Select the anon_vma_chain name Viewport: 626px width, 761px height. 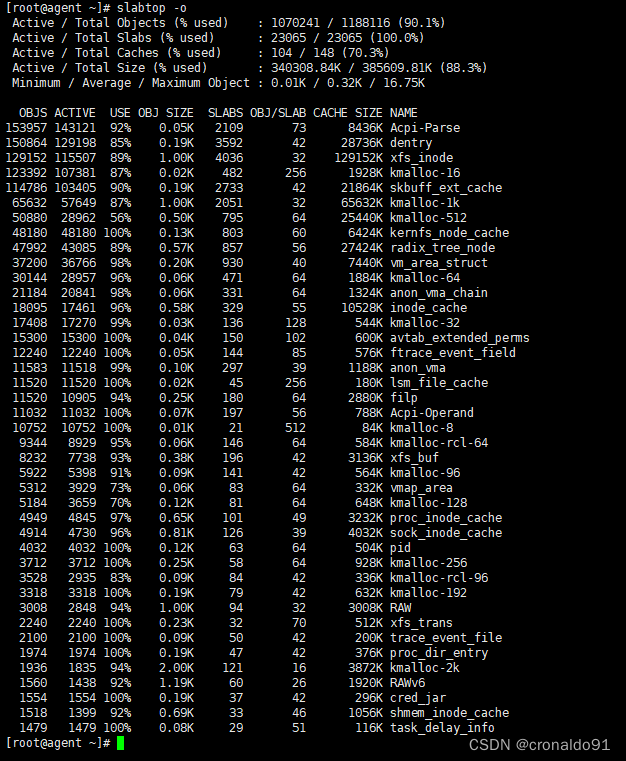click(439, 294)
